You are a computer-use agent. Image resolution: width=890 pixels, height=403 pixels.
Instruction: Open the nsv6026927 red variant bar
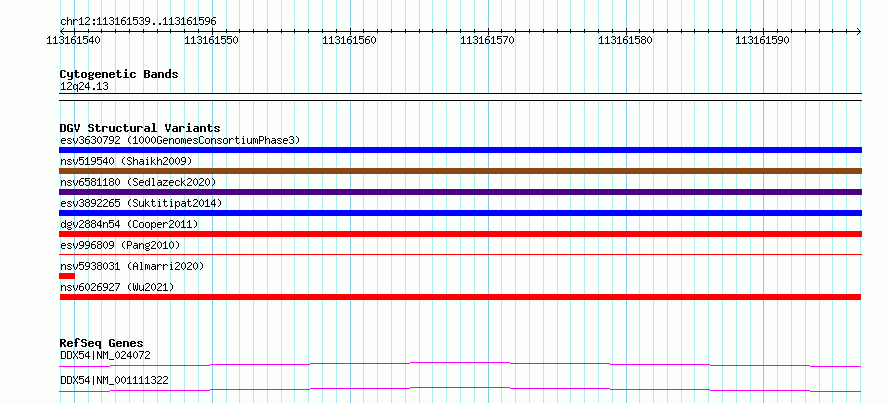[x=460, y=297]
